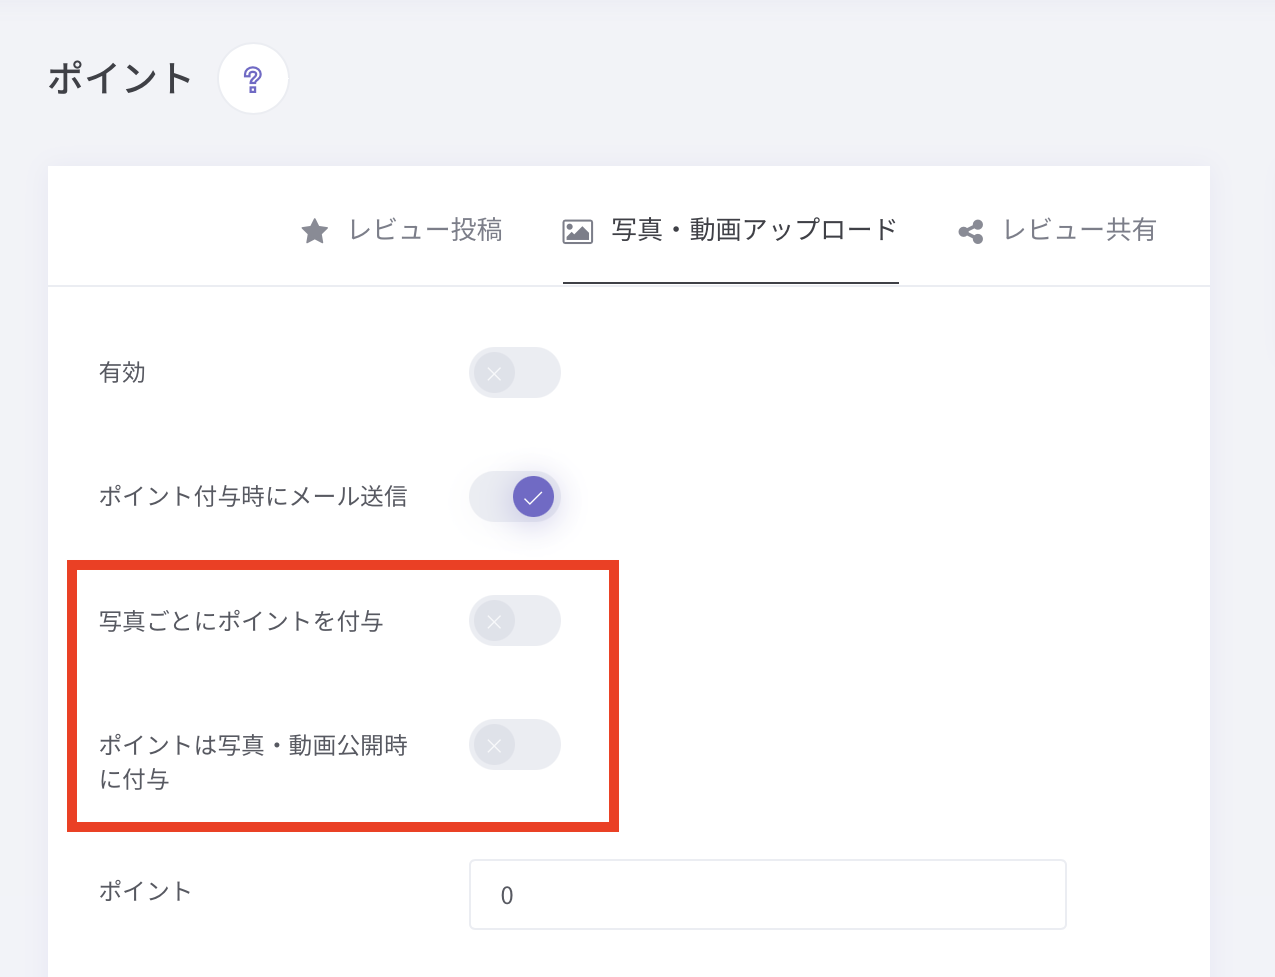
Task: Open the help question mark icon
Action: point(253,79)
